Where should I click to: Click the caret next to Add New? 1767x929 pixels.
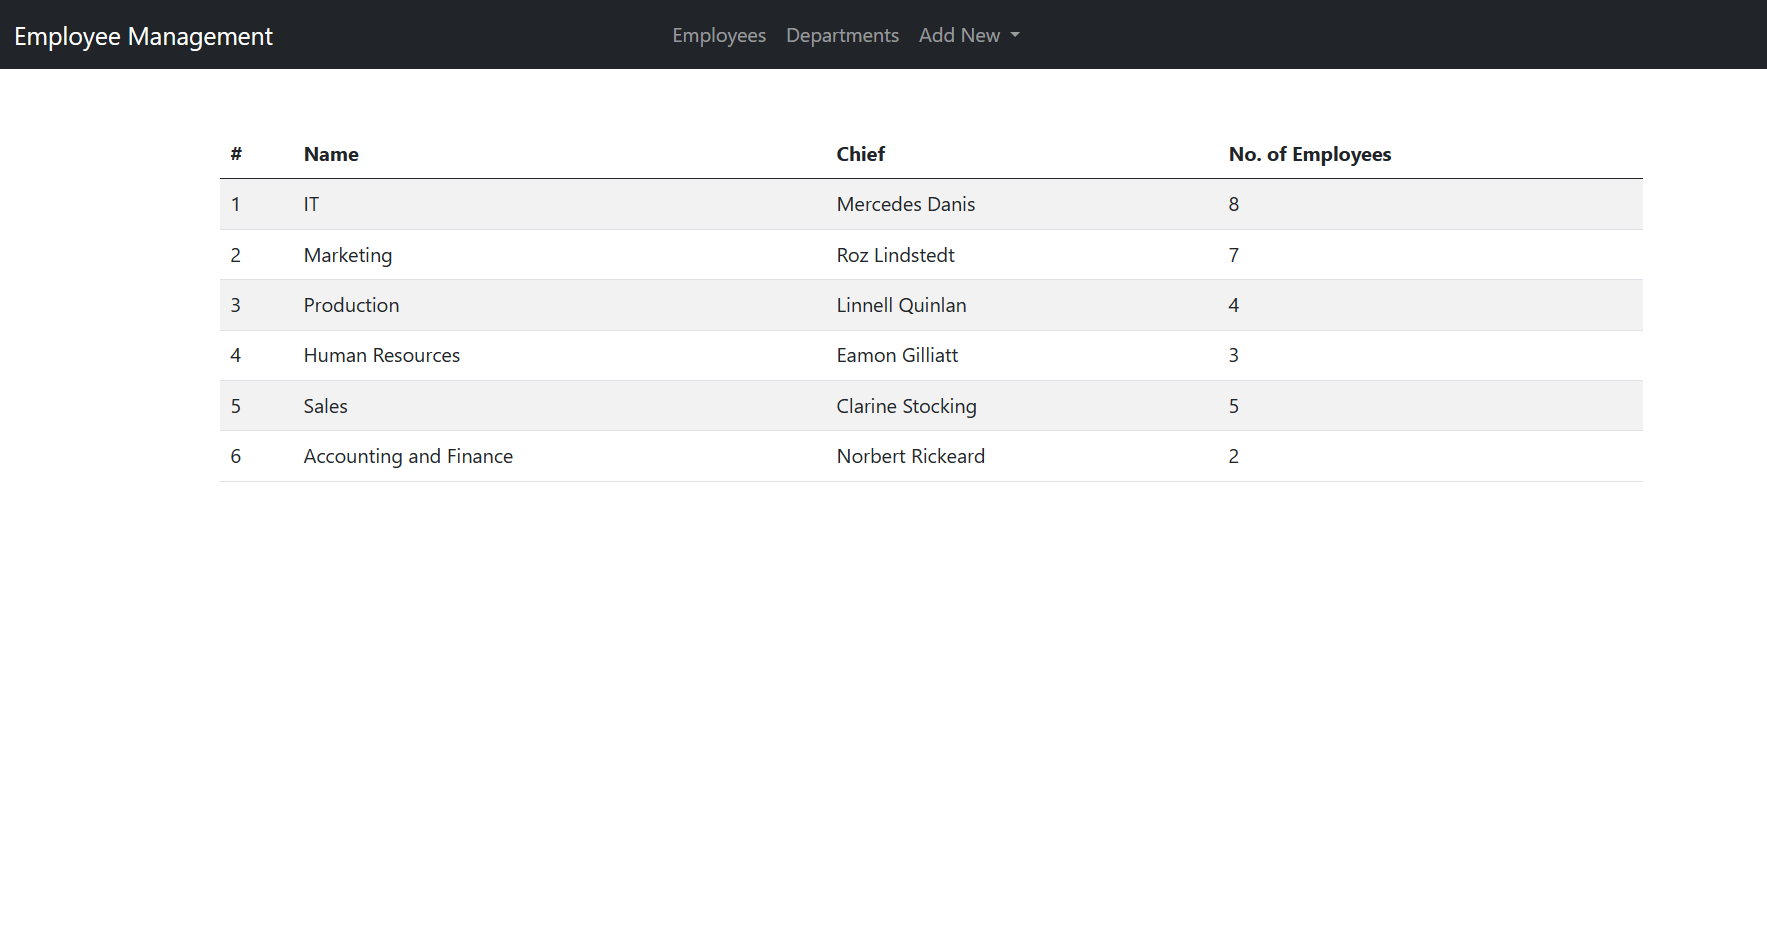coord(1014,35)
